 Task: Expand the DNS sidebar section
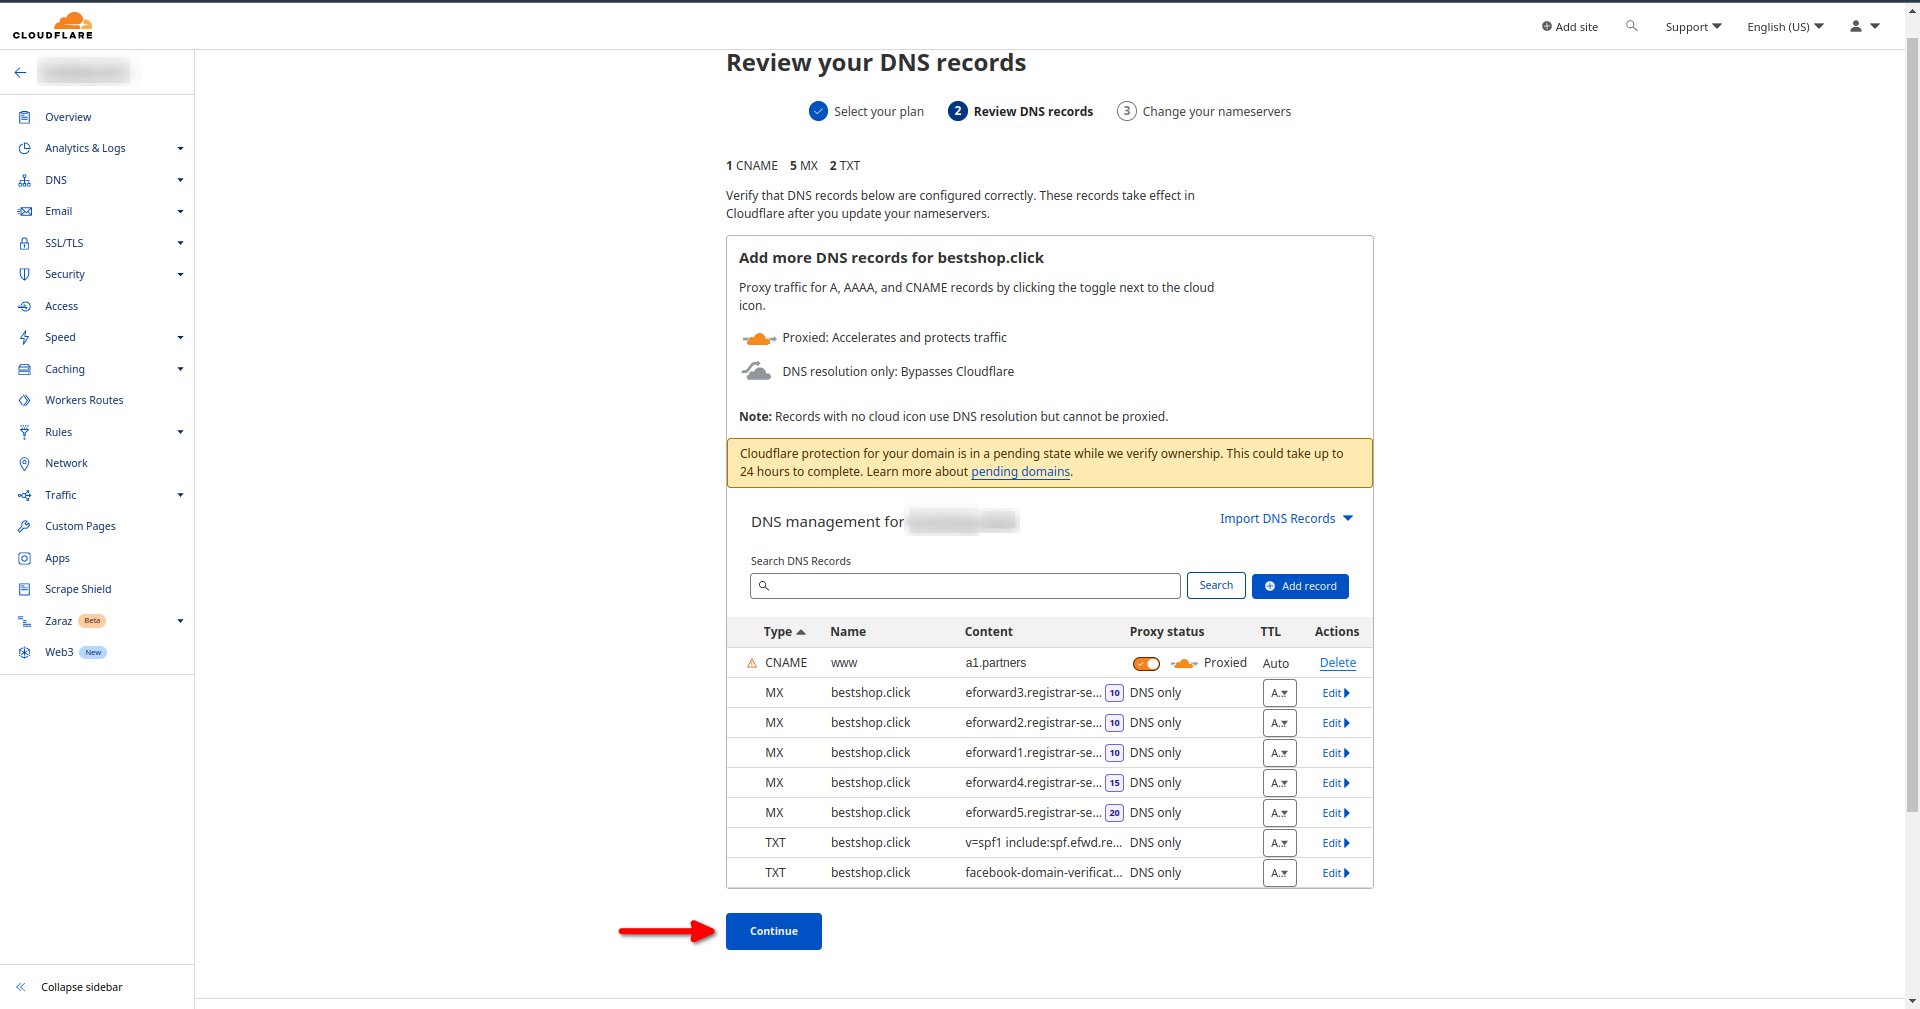[x=180, y=180]
